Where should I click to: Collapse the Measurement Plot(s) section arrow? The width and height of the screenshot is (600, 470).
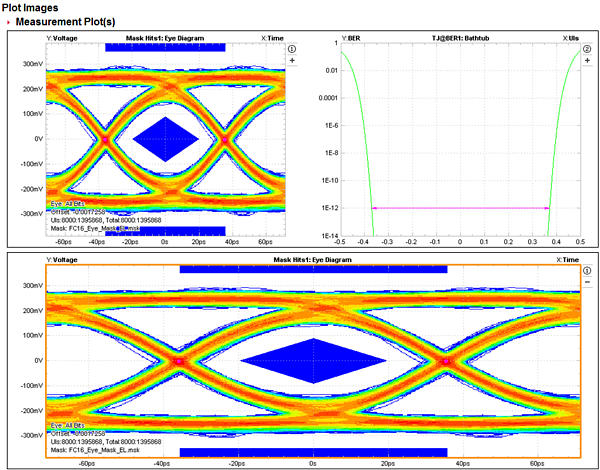(x=10, y=22)
